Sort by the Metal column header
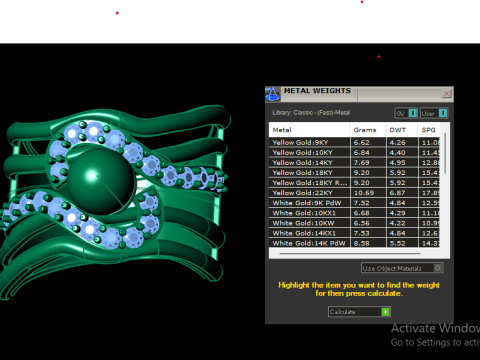 click(309, 130)
